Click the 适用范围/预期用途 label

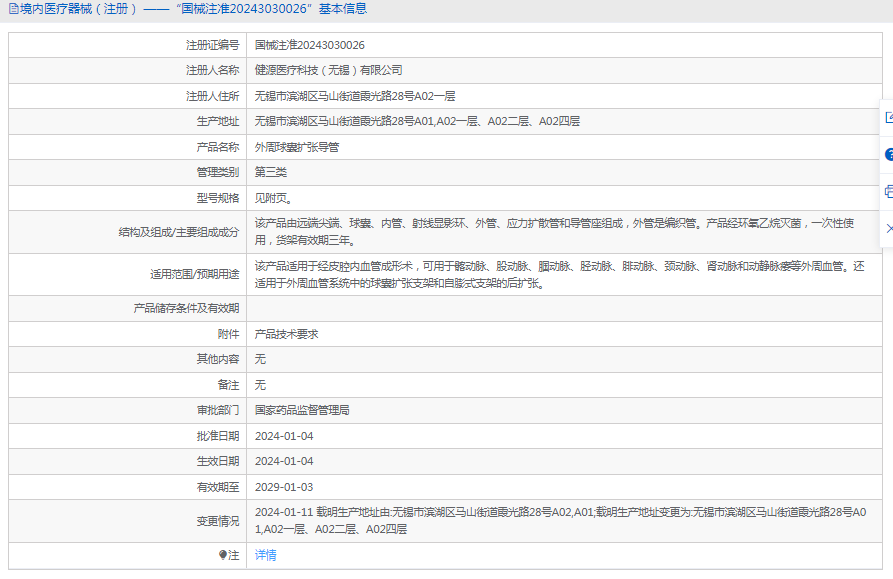pos(195,274)
